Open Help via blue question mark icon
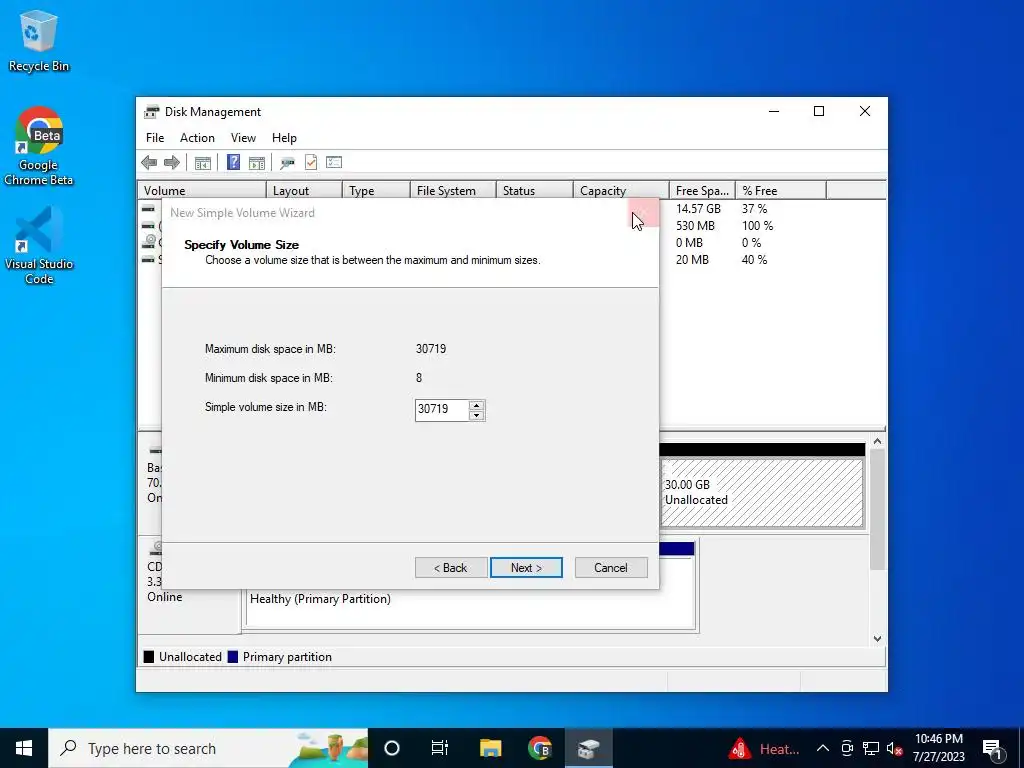 click(233, 162)
